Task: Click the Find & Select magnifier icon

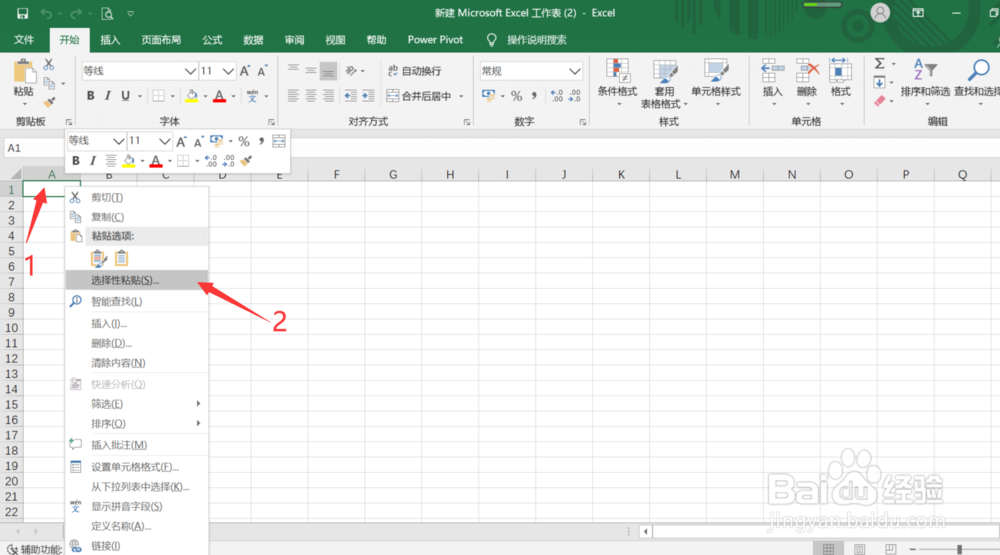Action: [979, 70]
